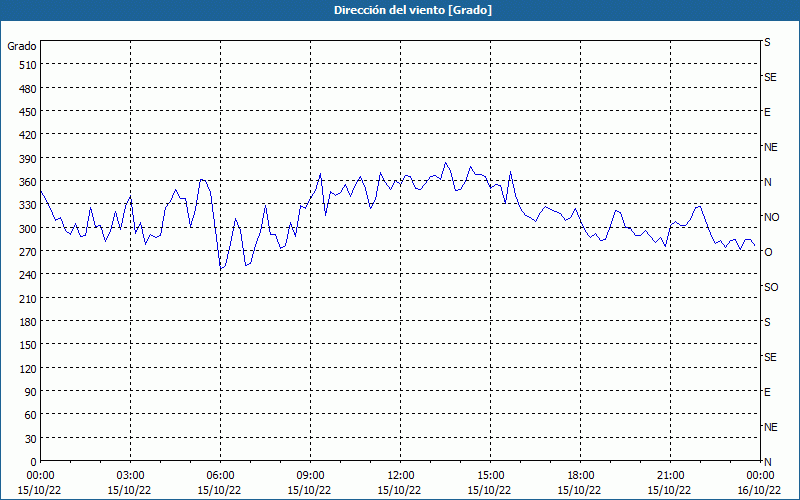Image resolution: width=800 pixels, height=500 pixels.
Task: Click the 240 degree label
Action: click(x=28, y=276)
